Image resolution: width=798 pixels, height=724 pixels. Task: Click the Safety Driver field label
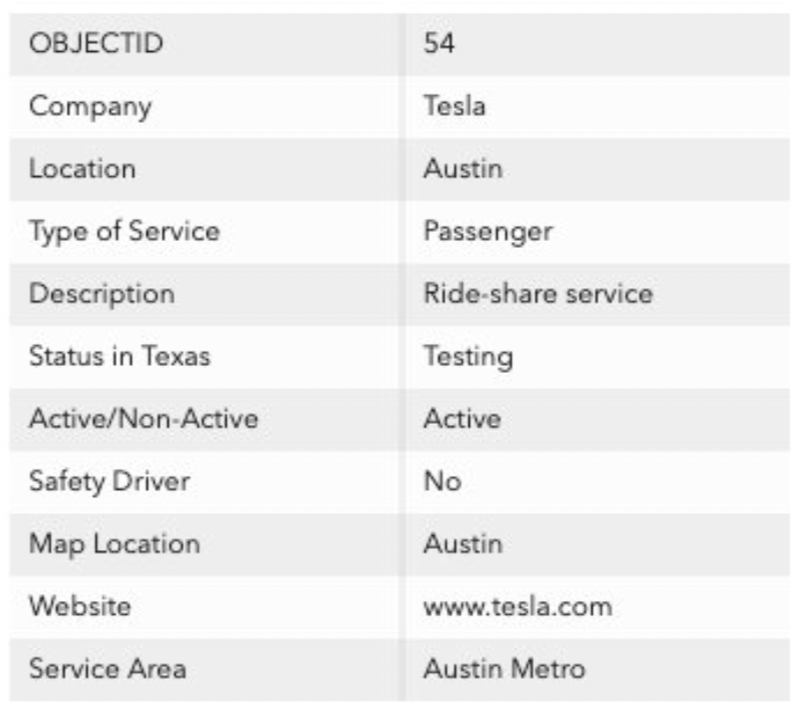(x=109, y=481)
